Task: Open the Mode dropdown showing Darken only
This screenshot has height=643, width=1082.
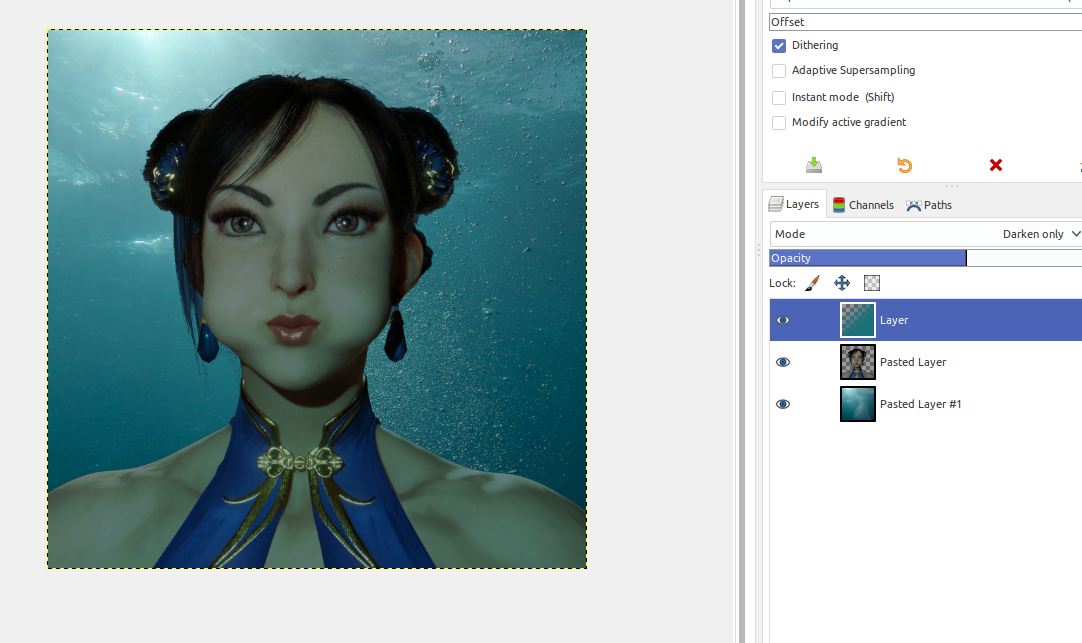Action: point(925,234)
